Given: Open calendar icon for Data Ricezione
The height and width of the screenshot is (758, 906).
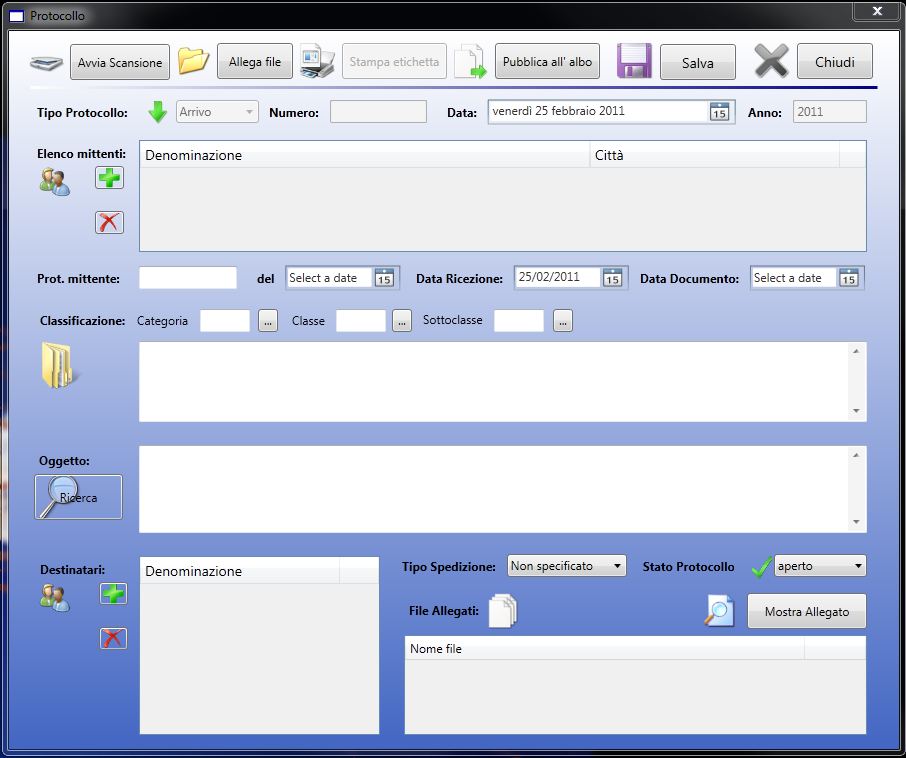Looking at the screenshot, I should 612,278.
